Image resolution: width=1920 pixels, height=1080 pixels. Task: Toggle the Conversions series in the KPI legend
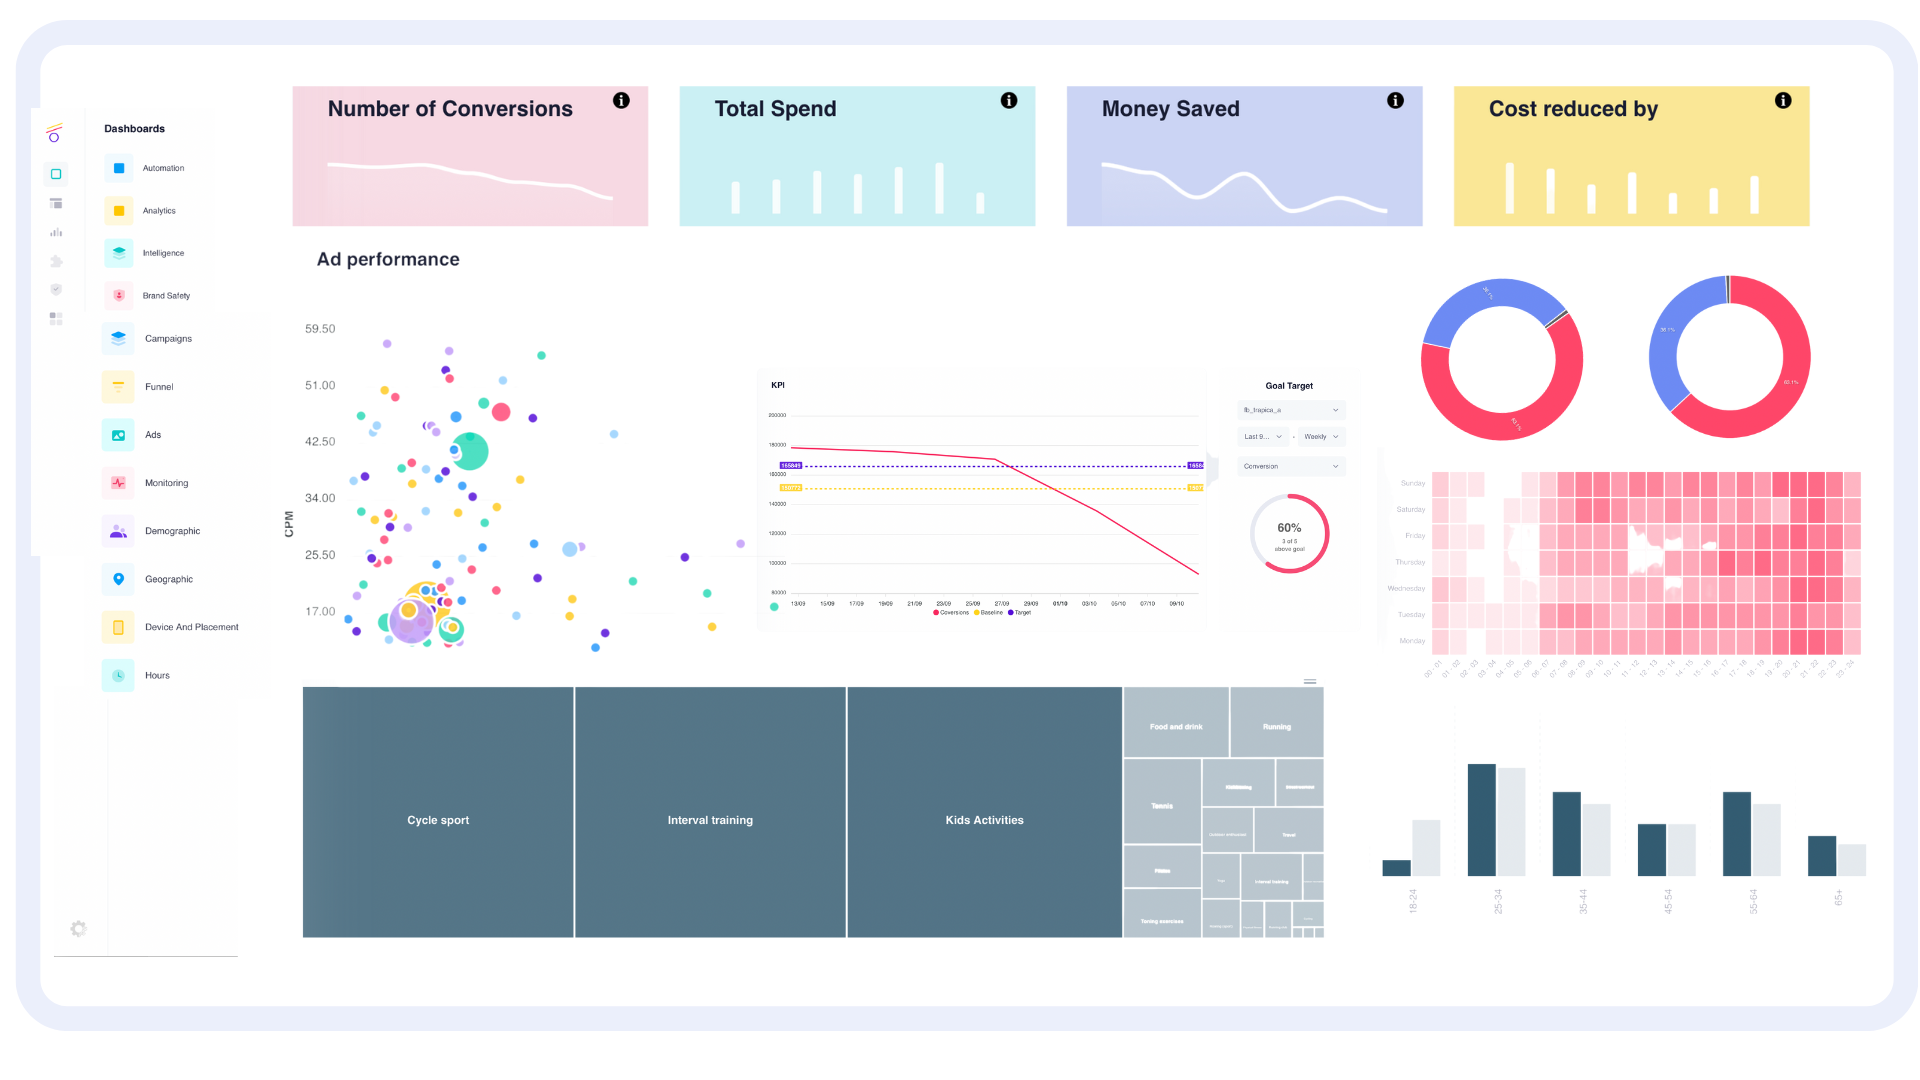tap(951, 613)
